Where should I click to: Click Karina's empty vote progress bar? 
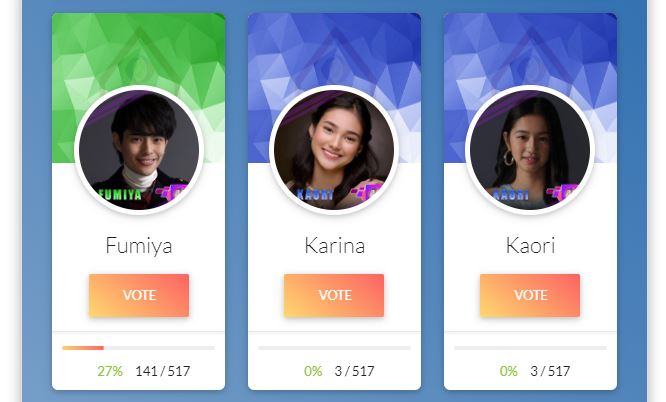[334, 348]
